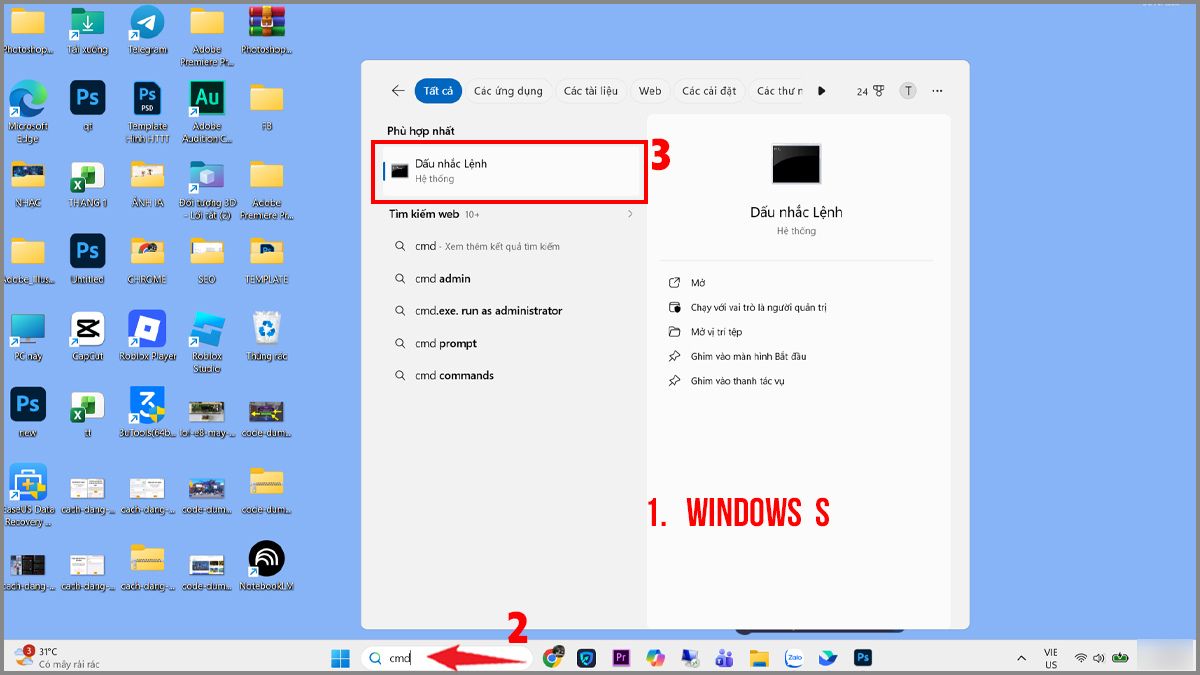Open the volume speaker tray icon

coord(1098,658)
